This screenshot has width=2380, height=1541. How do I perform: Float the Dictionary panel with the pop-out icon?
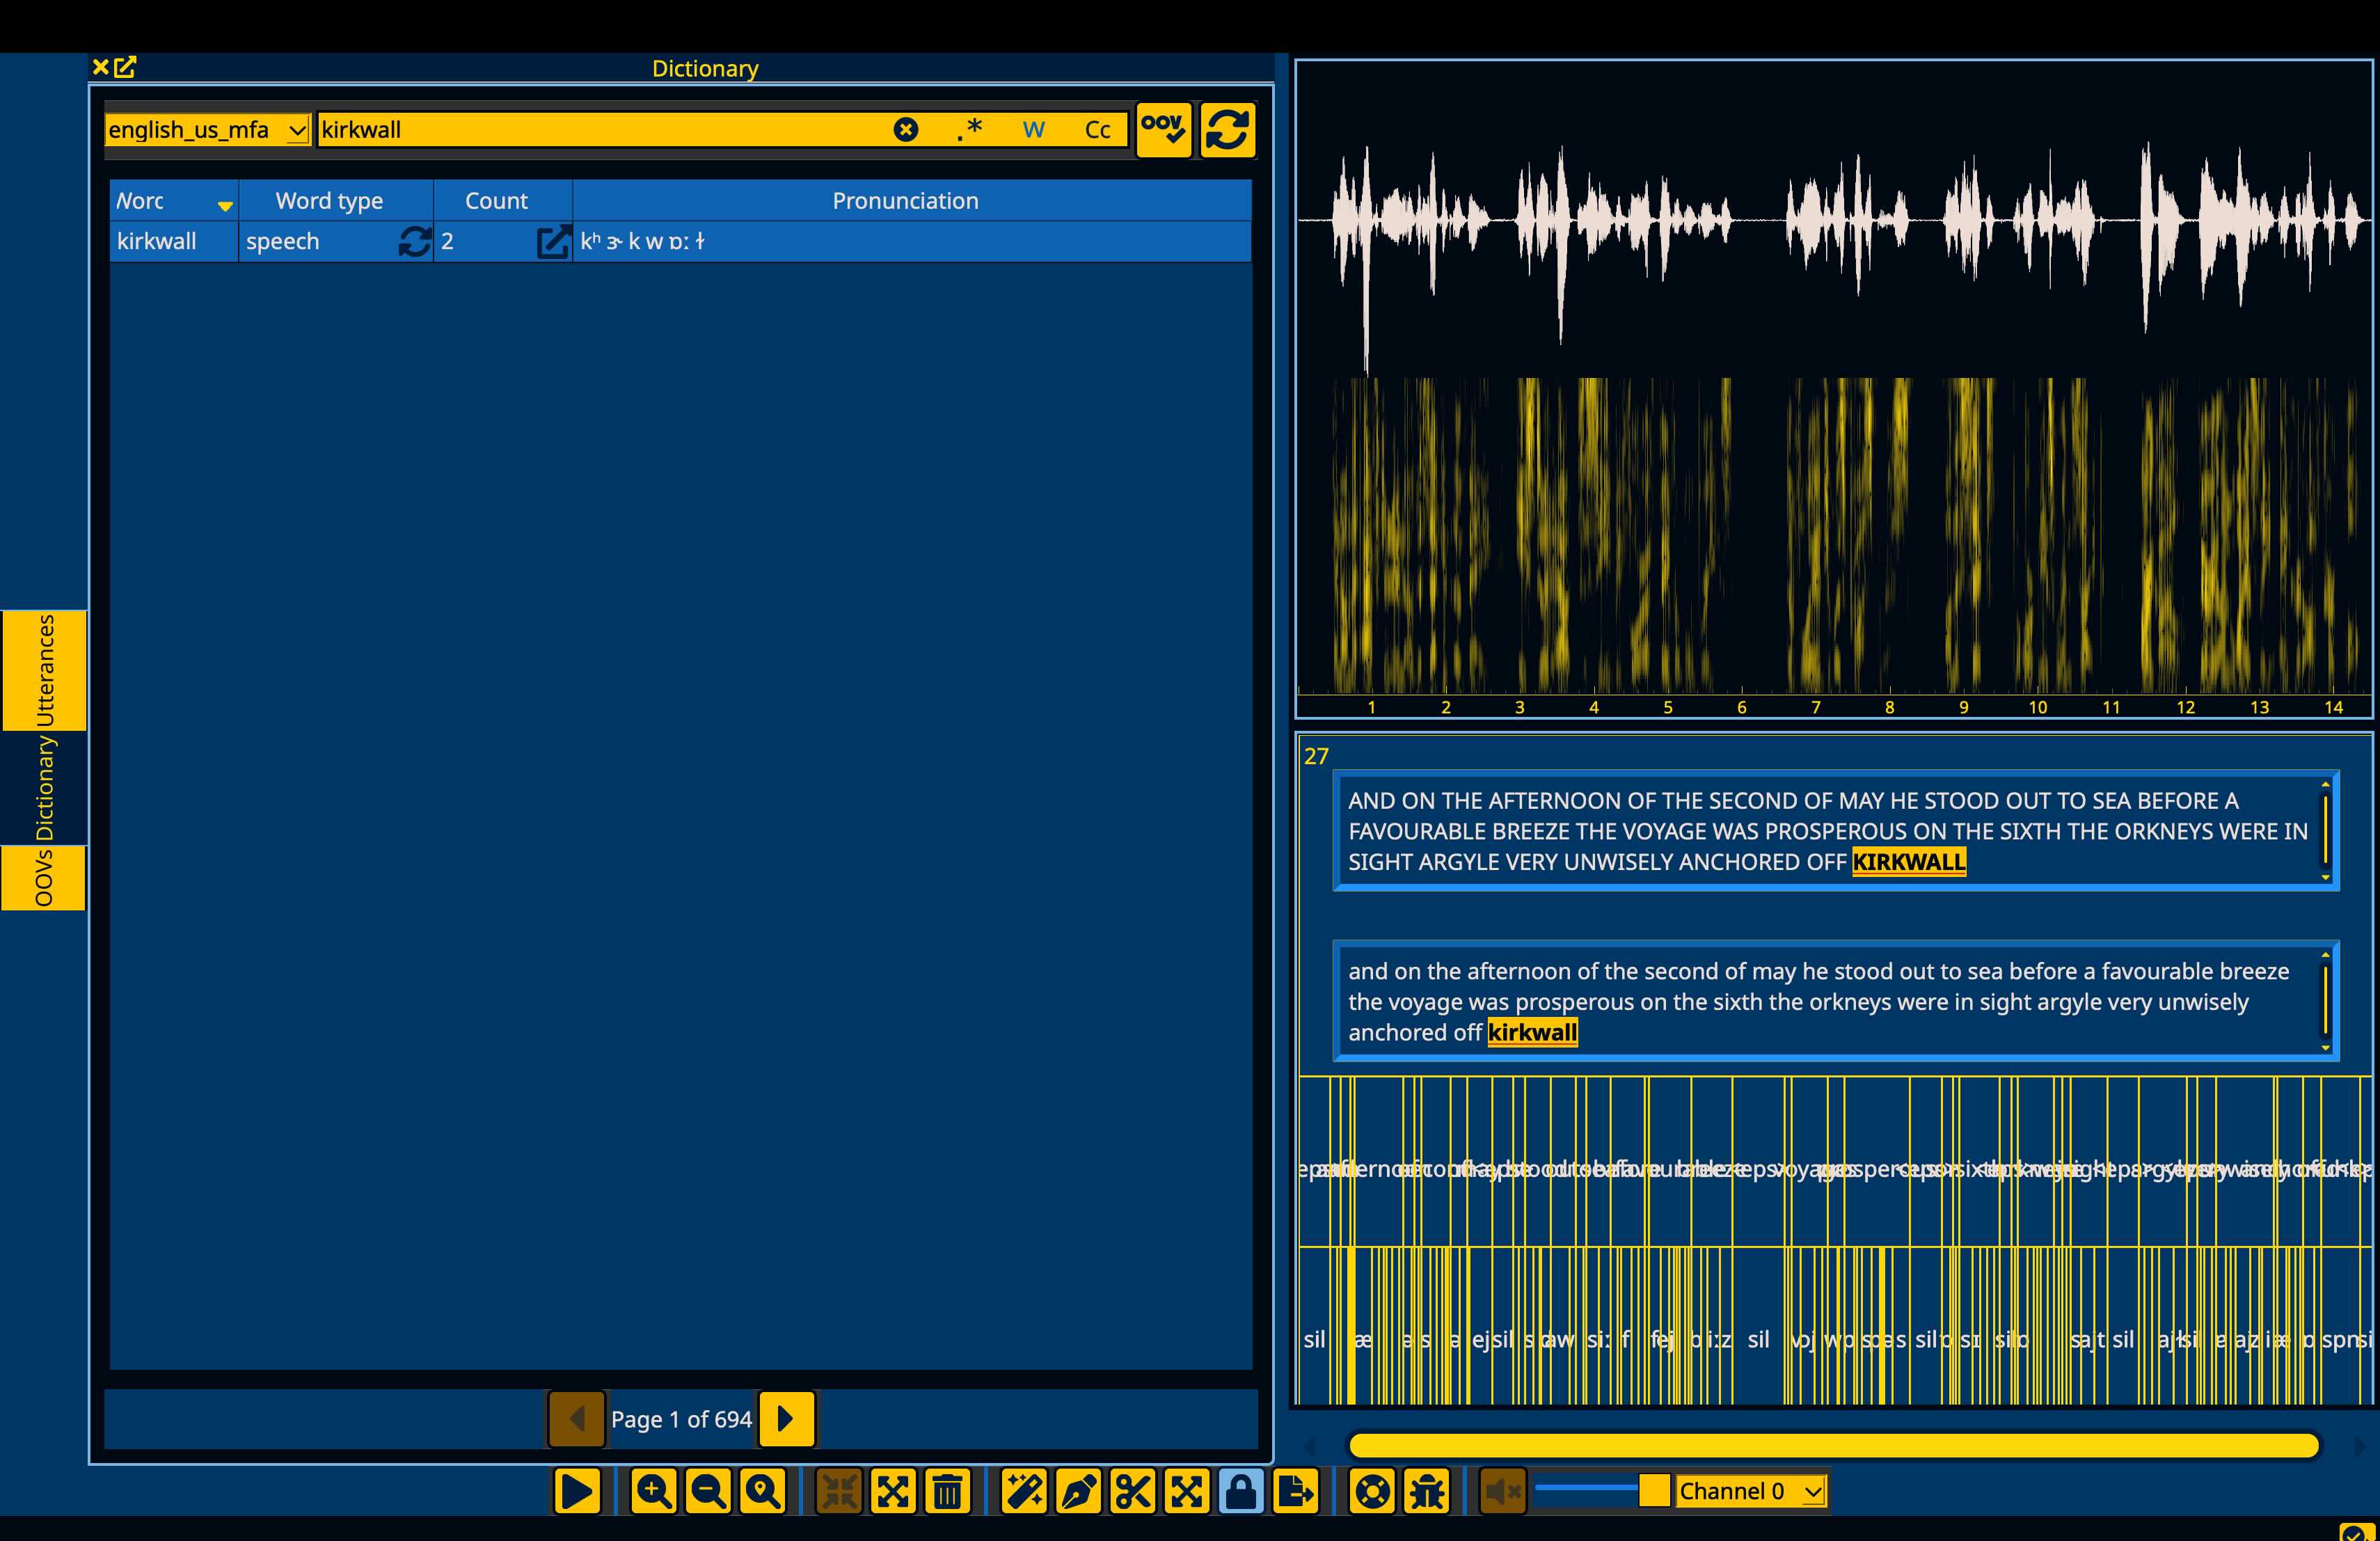coord(125,67)
